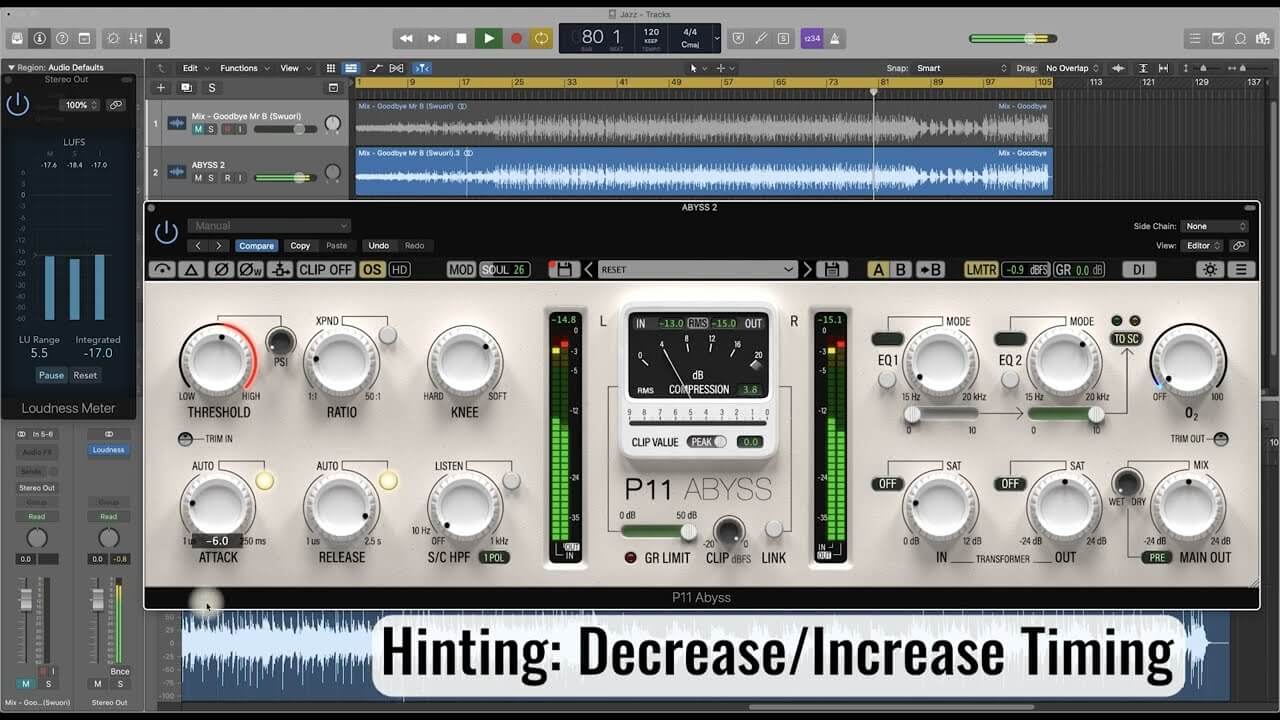Open the Functions menu in Tracks area

[243, 68]
